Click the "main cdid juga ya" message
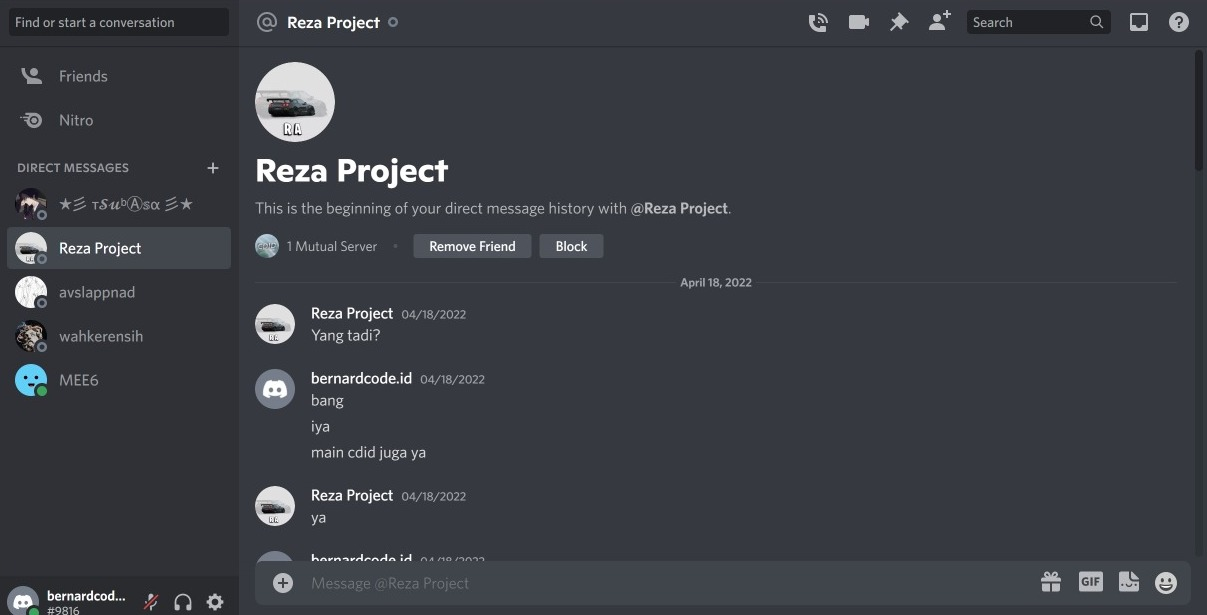1207x615 pixels. [368, 452]
